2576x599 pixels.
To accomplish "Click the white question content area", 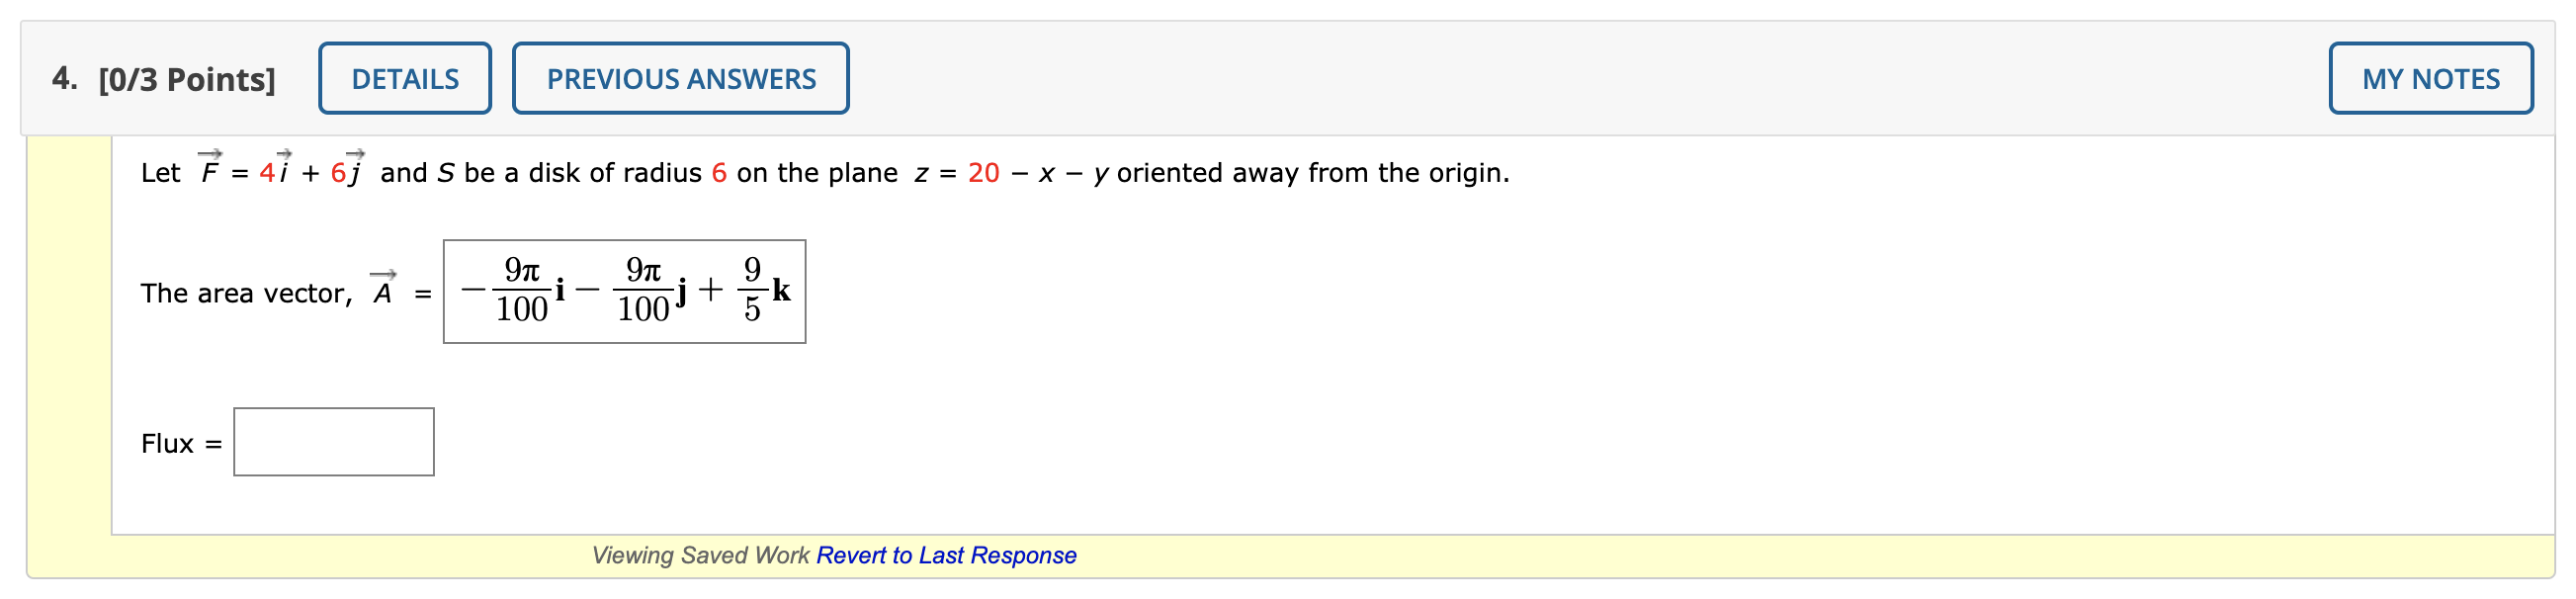I will 1600,400.
